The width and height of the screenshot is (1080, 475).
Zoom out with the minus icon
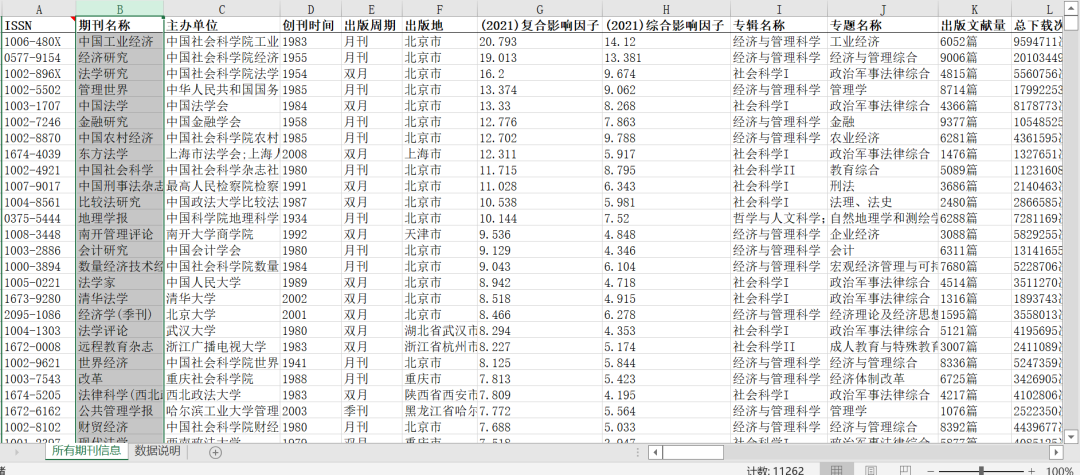coord(933,472)
